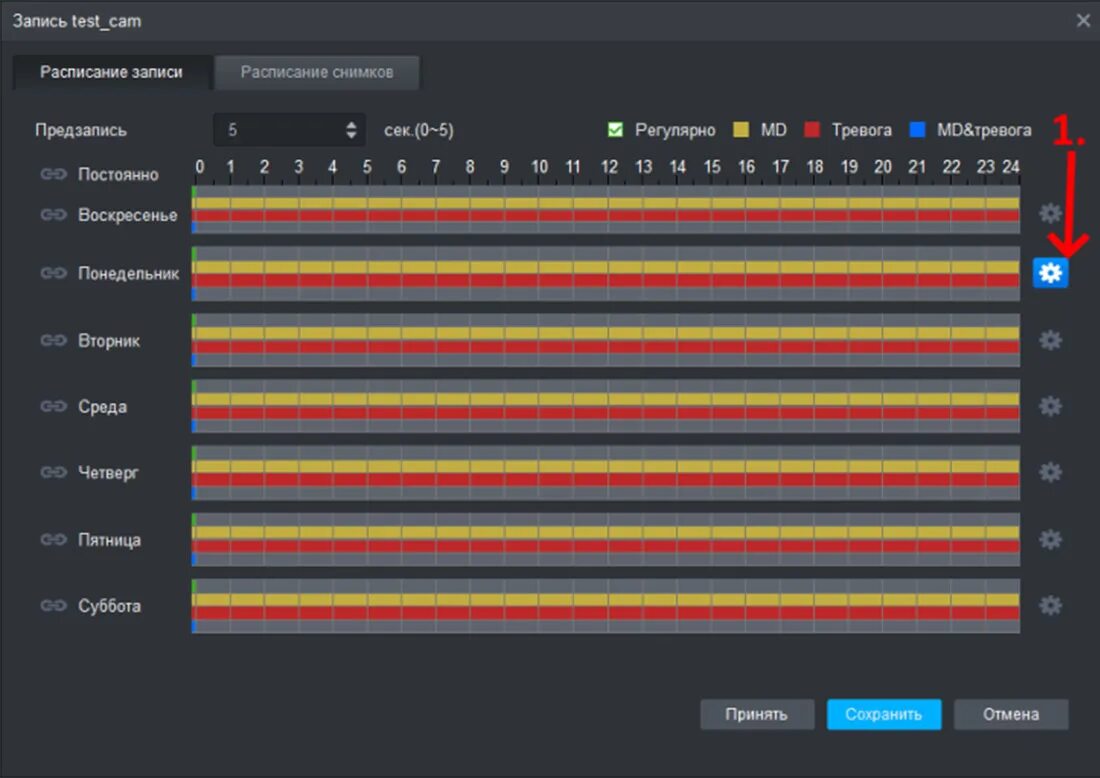Click the Понедельник schedule timeline bar
Viewport: 1100px width, 778px height.
point(606,273)
